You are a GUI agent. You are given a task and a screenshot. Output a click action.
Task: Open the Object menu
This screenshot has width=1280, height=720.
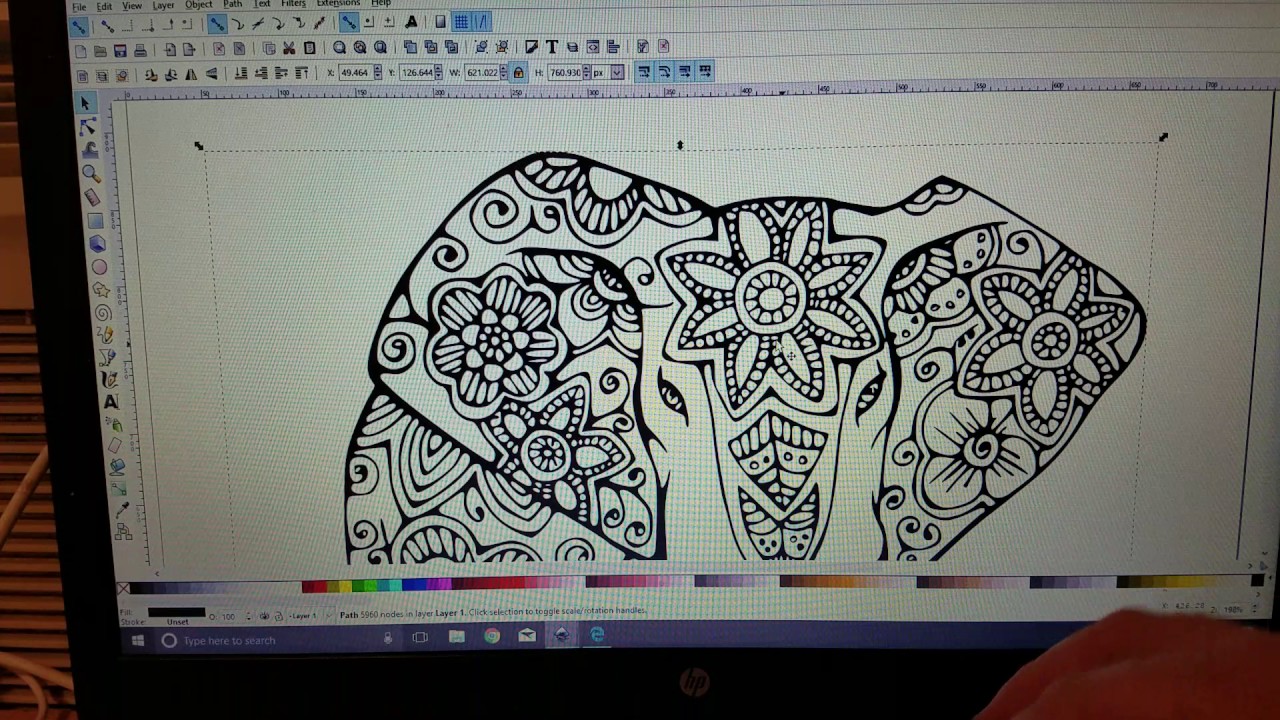[x=199, y=5]
